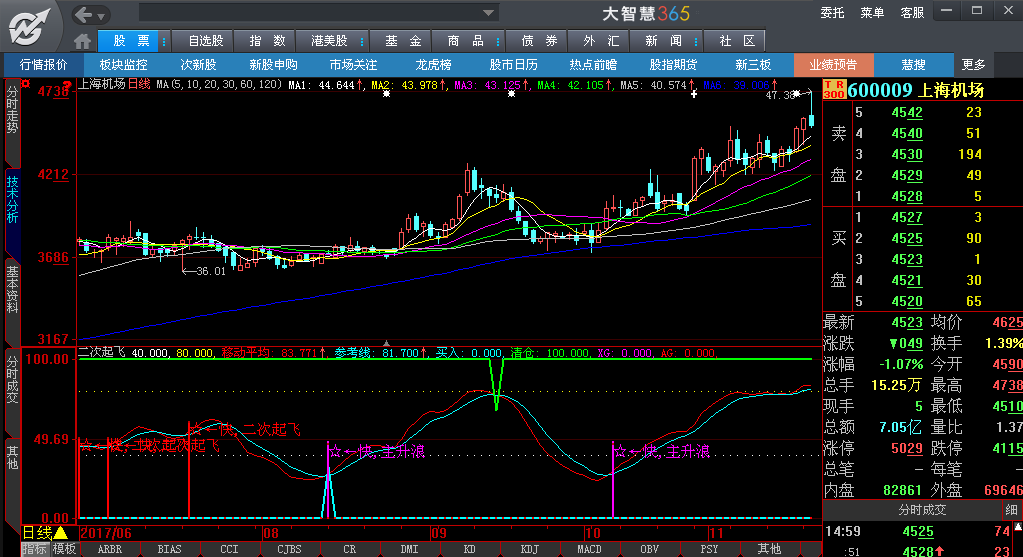Click the TR 300 badge icon
This screenshot has width=1023, height=557.
834,90
